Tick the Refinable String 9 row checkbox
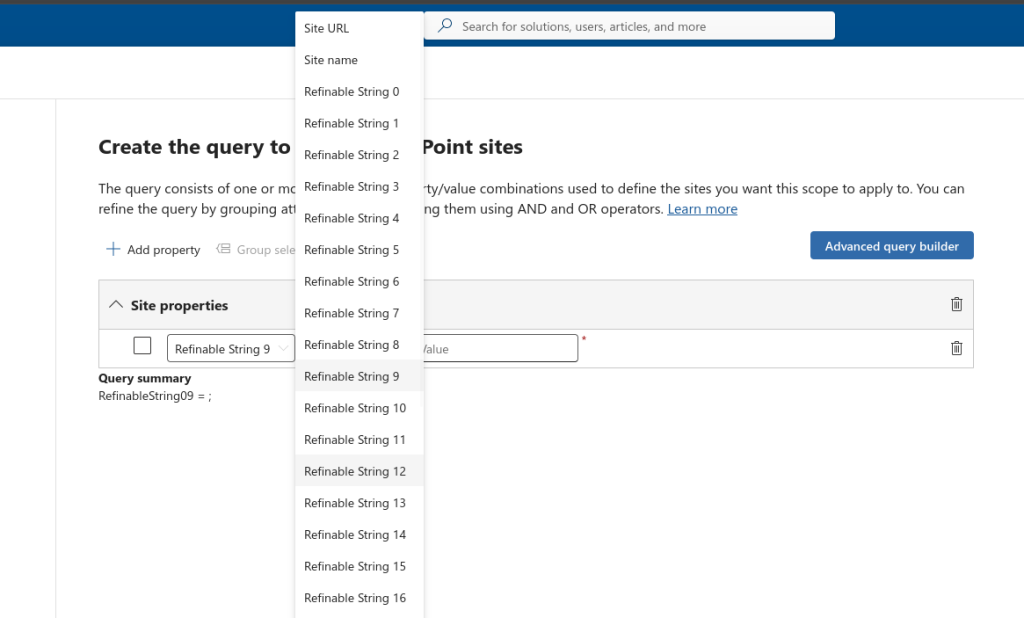Screen dimensions: 1024x618 pos(142,346)
